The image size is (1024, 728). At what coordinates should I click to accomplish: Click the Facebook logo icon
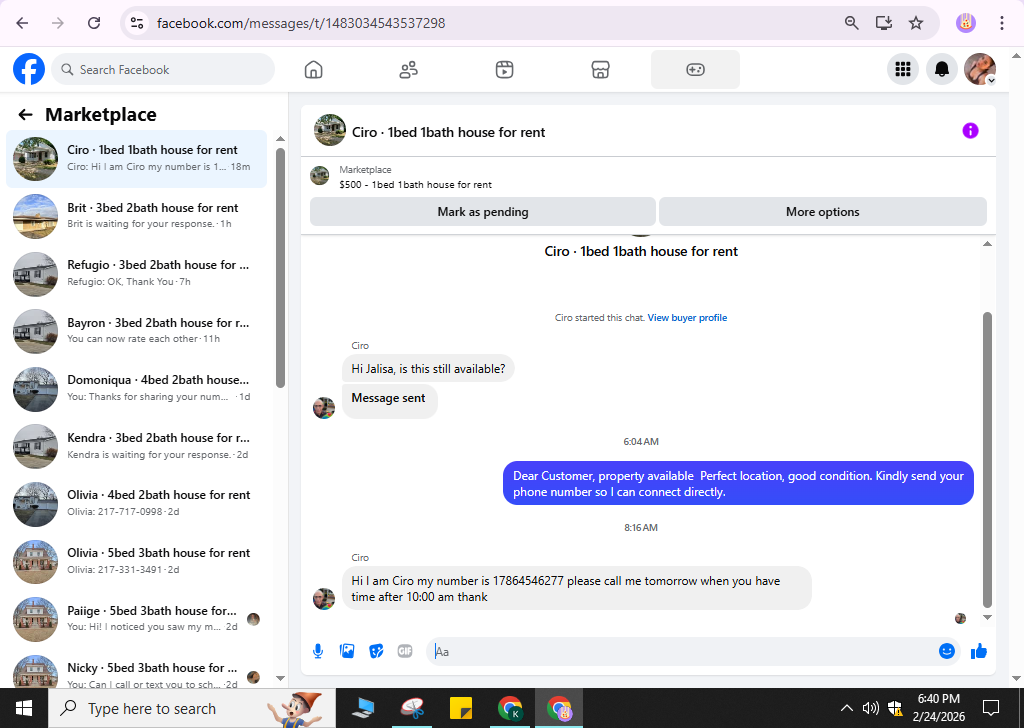point(29,69)
